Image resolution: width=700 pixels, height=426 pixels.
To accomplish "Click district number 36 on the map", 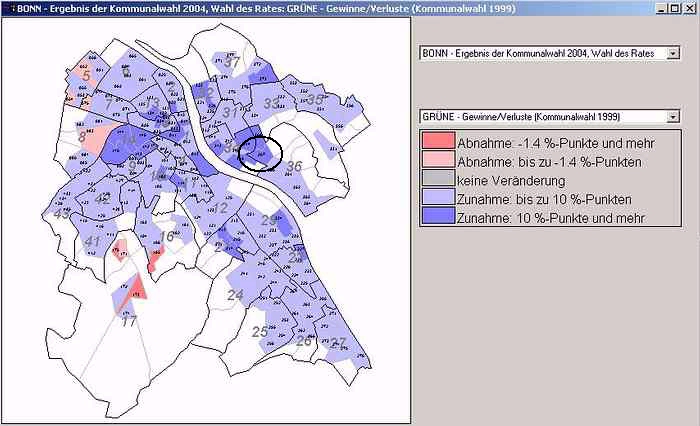I will pyautogui.click(x=294, y=166).
